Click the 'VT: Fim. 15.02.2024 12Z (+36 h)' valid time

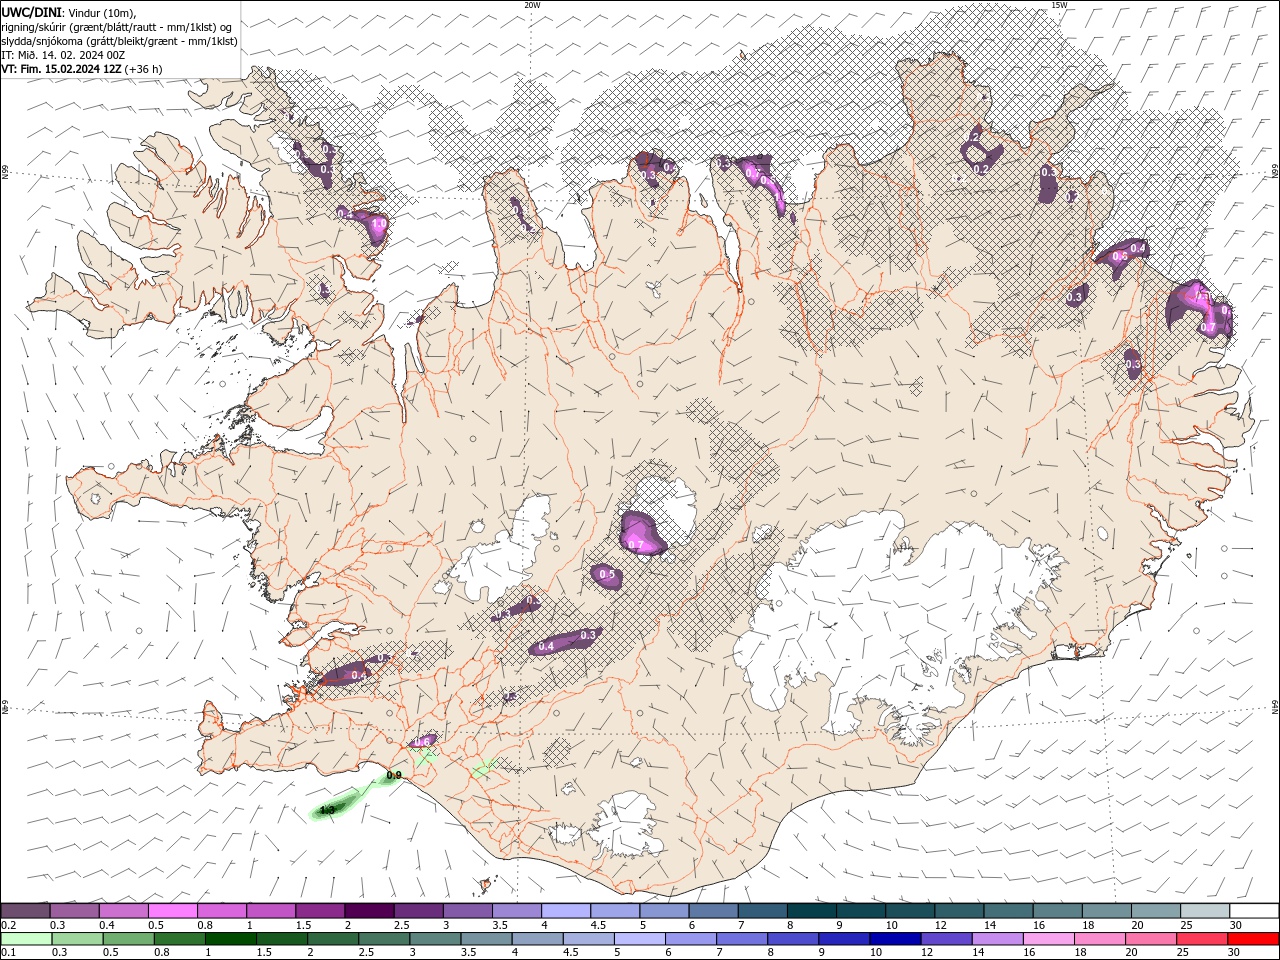point(82,69)
